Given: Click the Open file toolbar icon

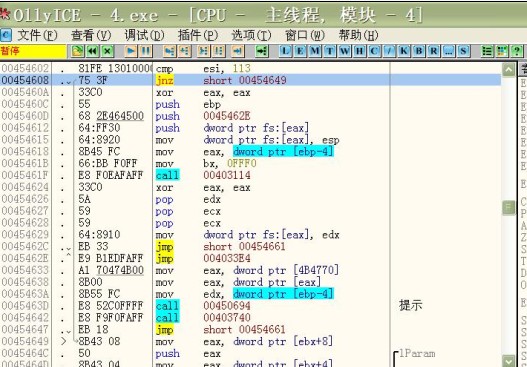Looking at the screenshot, I should (x=78, y=51).
